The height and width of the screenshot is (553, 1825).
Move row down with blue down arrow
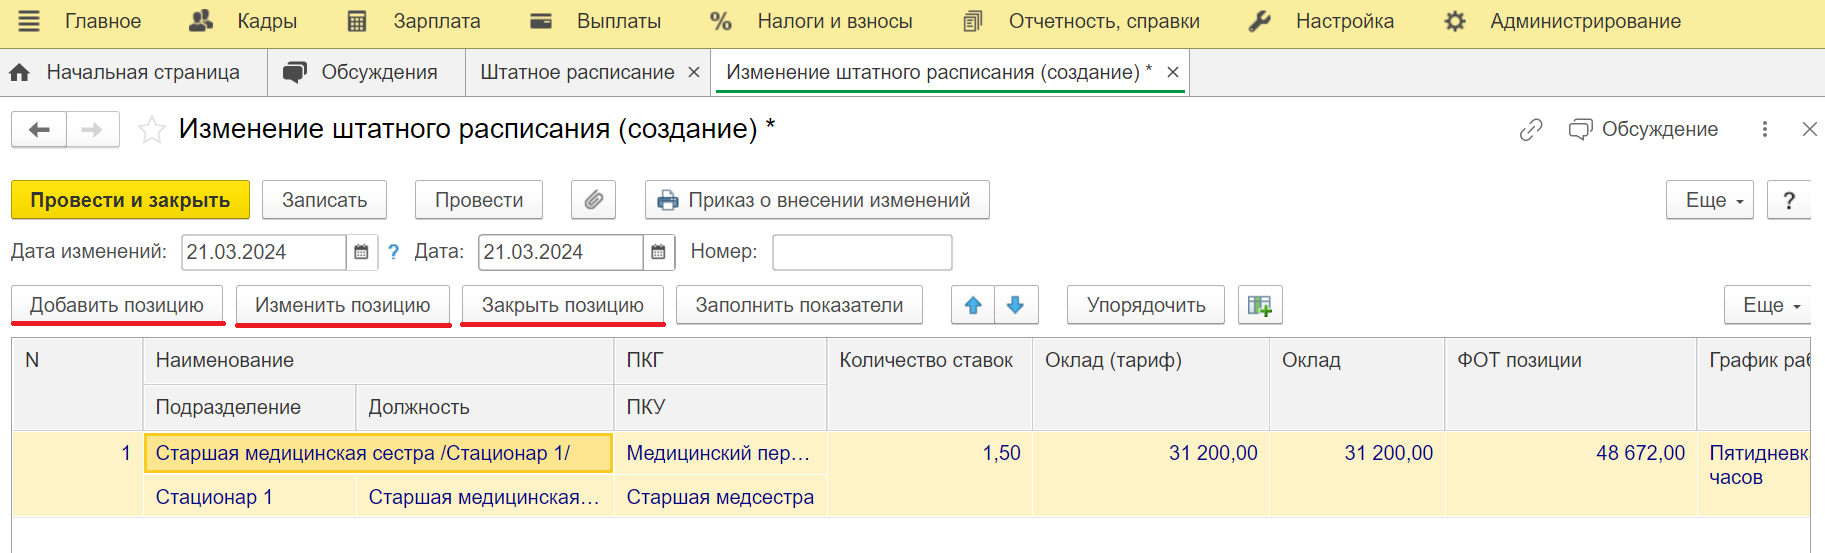pyautogui.click(x=1016, y=305)
